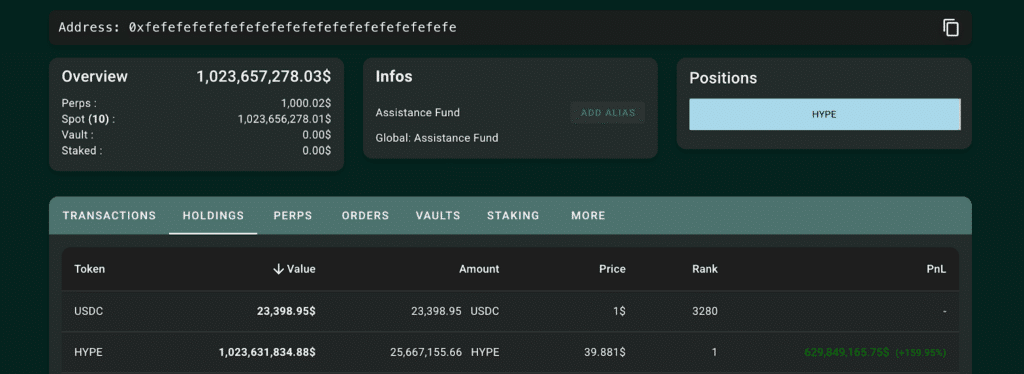Image resolution: width=1024 pixels, height=374 pixels.
Task: Click the USDC value 23,398.95$
Action: [286, 311]
